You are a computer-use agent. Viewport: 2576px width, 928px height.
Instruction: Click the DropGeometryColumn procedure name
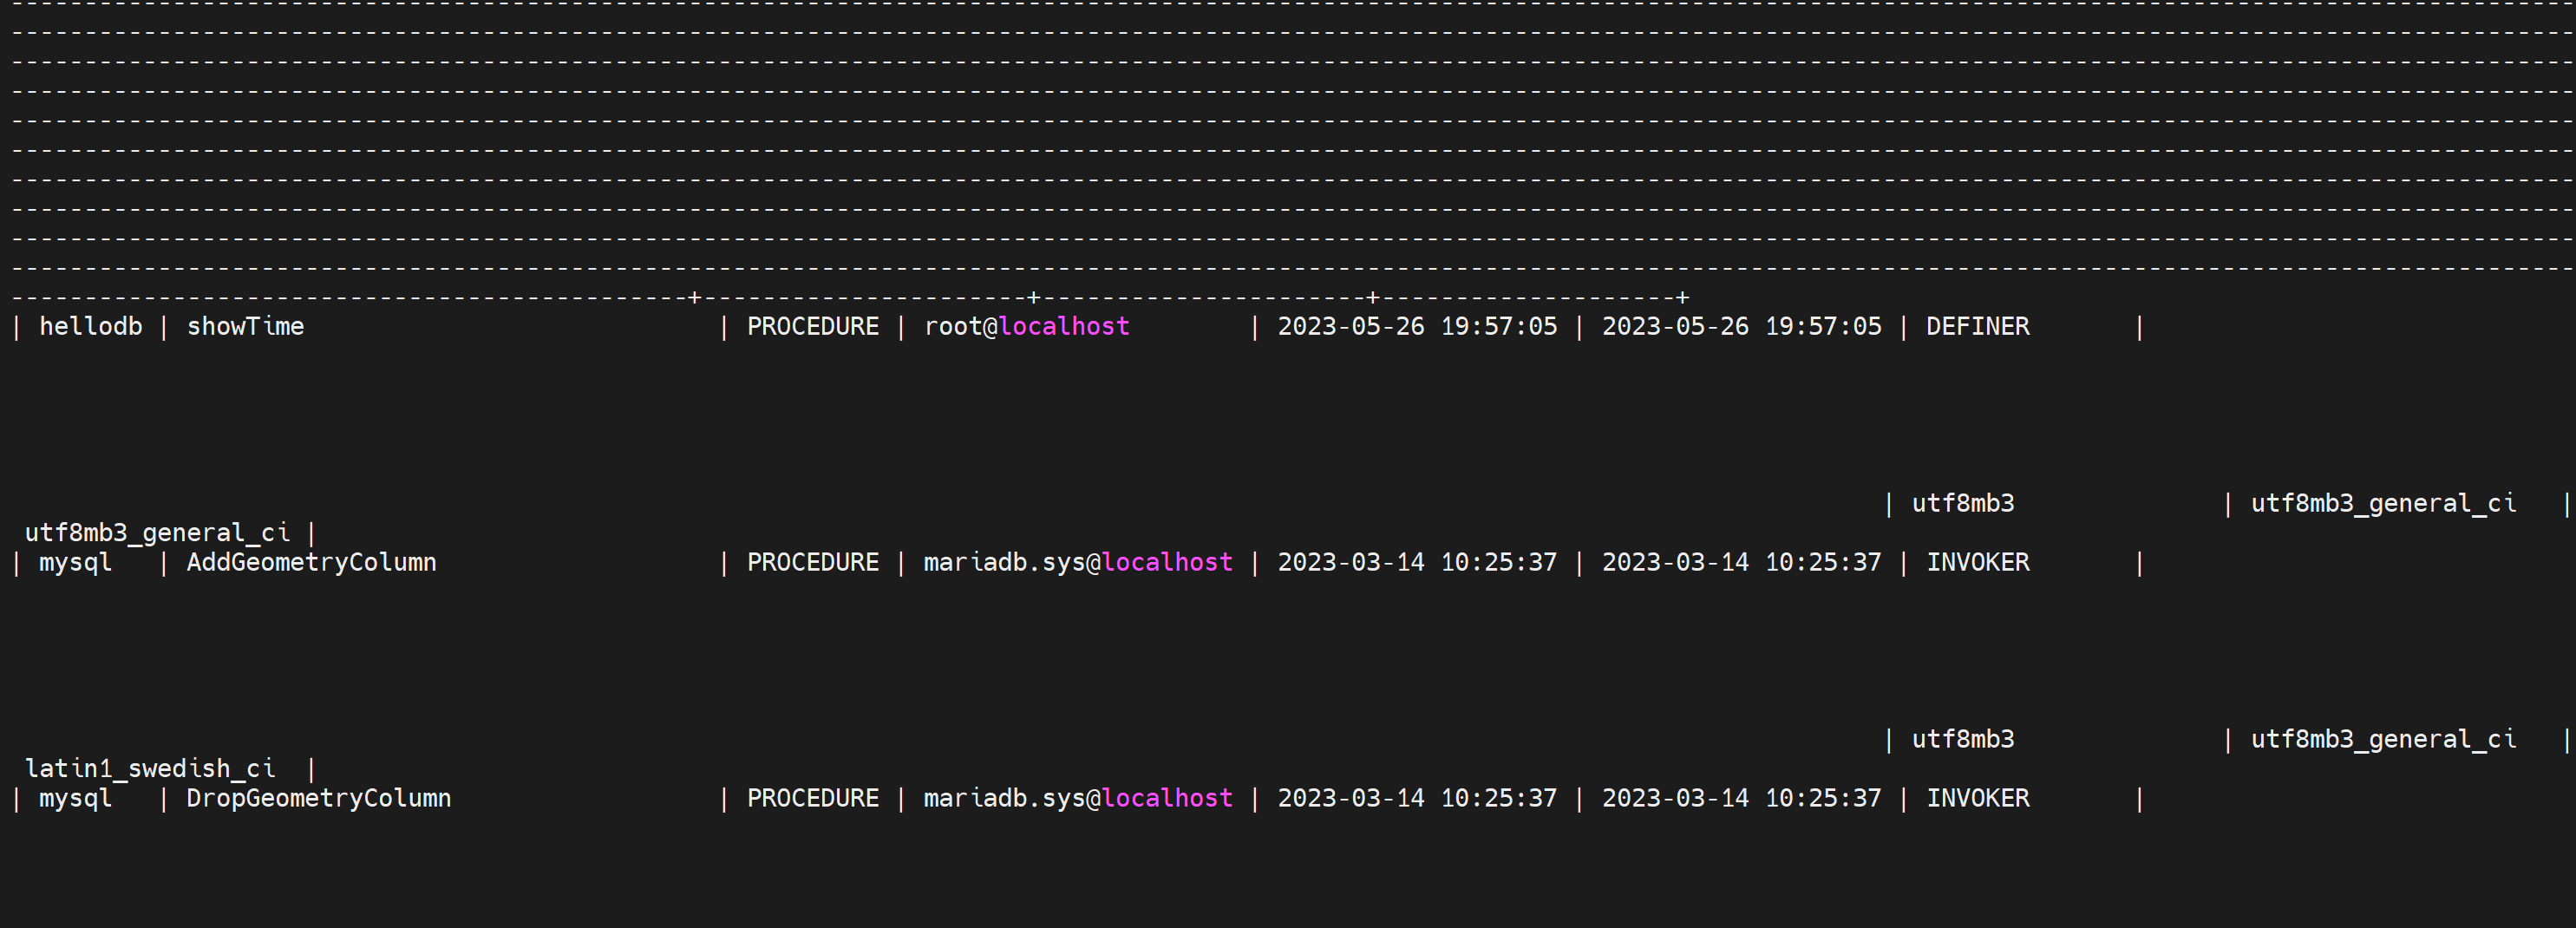click(x=318, y=799)
